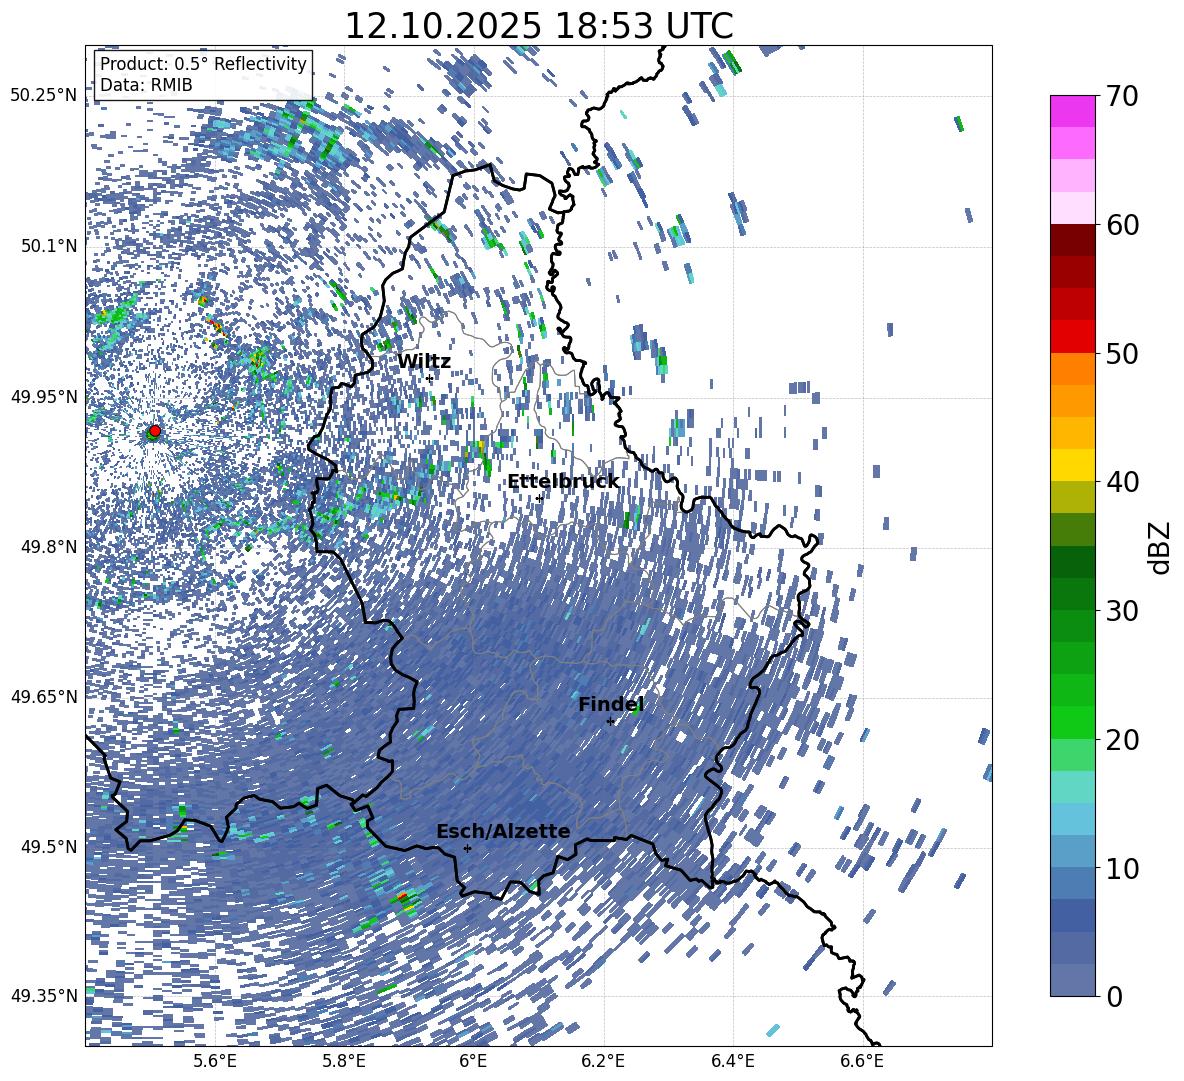Click the Findel location cross marker

pyautogui.click(x=610, y=722)
